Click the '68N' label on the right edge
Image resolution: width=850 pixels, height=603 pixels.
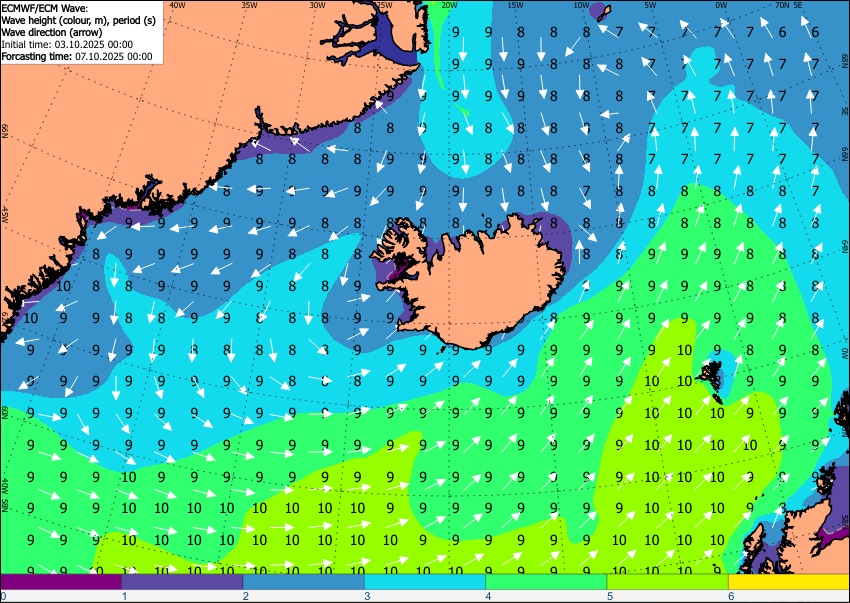(x=845, y=59)
